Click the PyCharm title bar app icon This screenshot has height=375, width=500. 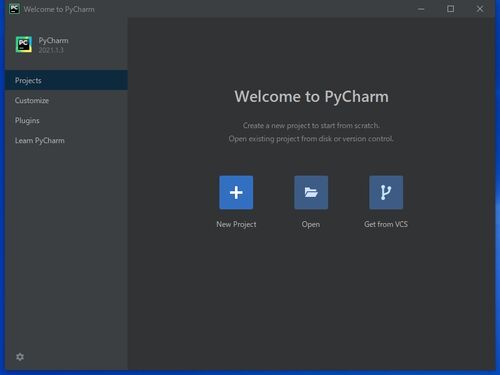tap(14, 9)
